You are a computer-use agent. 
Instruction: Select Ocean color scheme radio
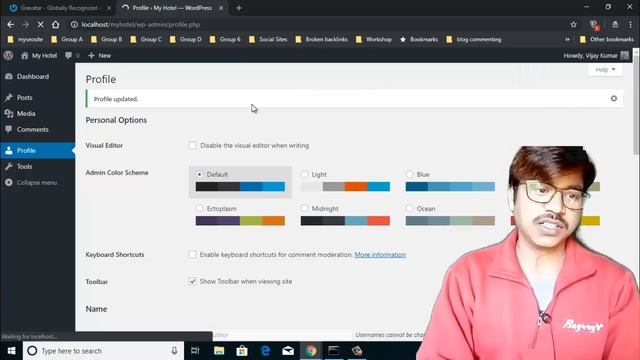point(409,209)
